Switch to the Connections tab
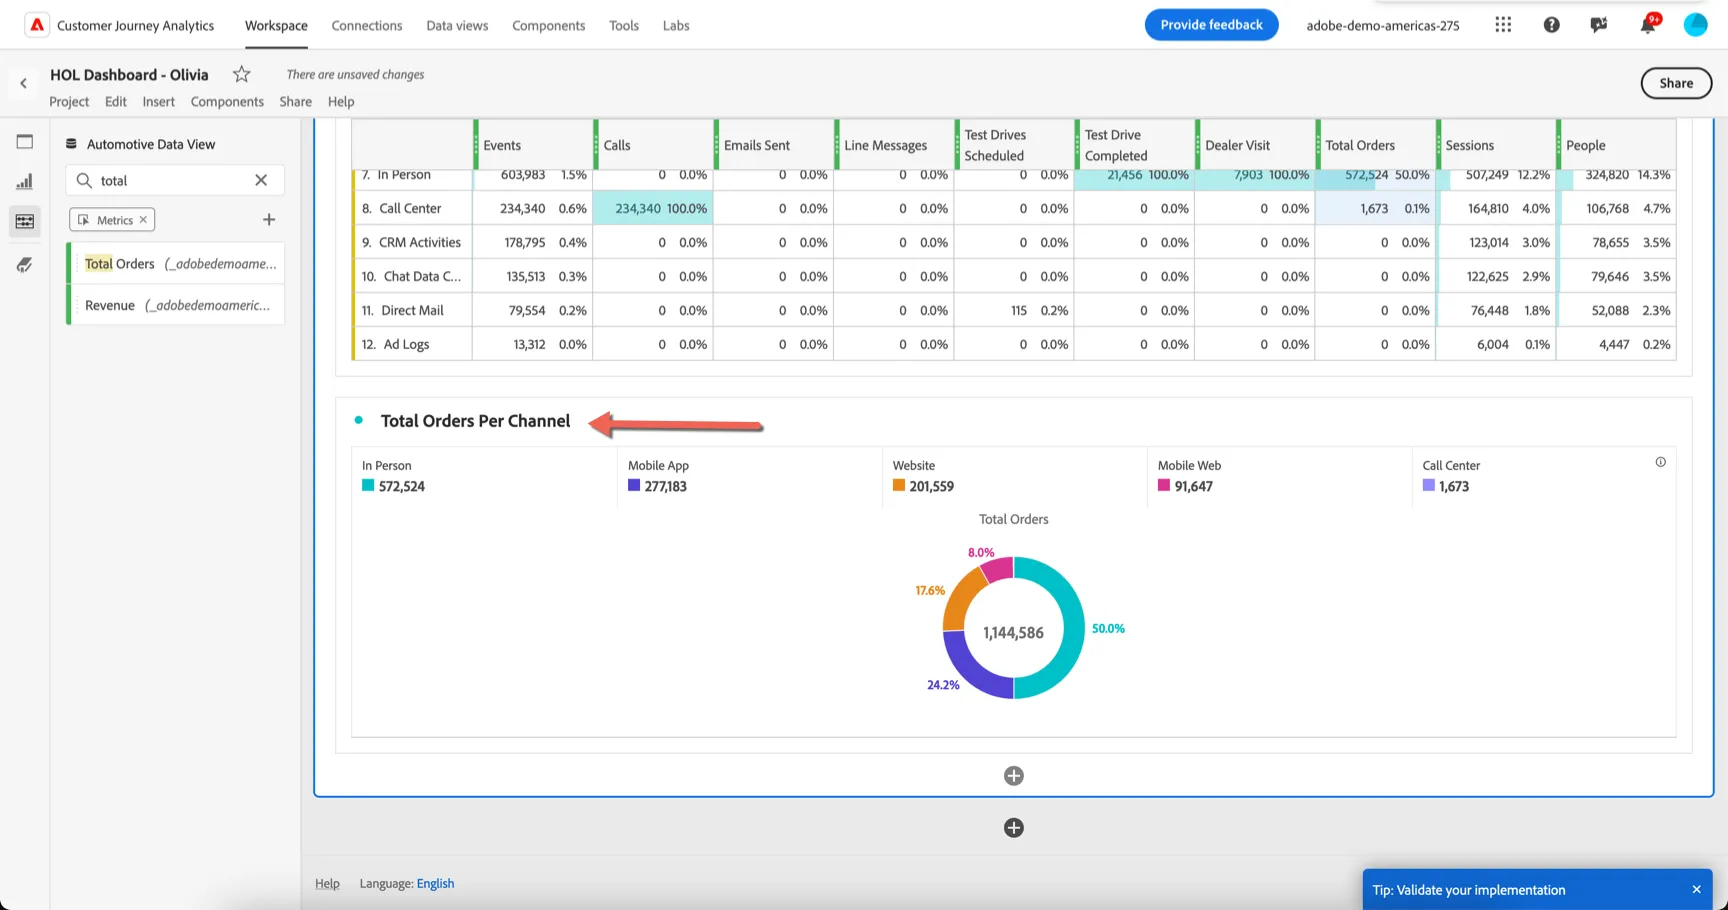Screen dimensions: 1728x910 coord(367,25)
